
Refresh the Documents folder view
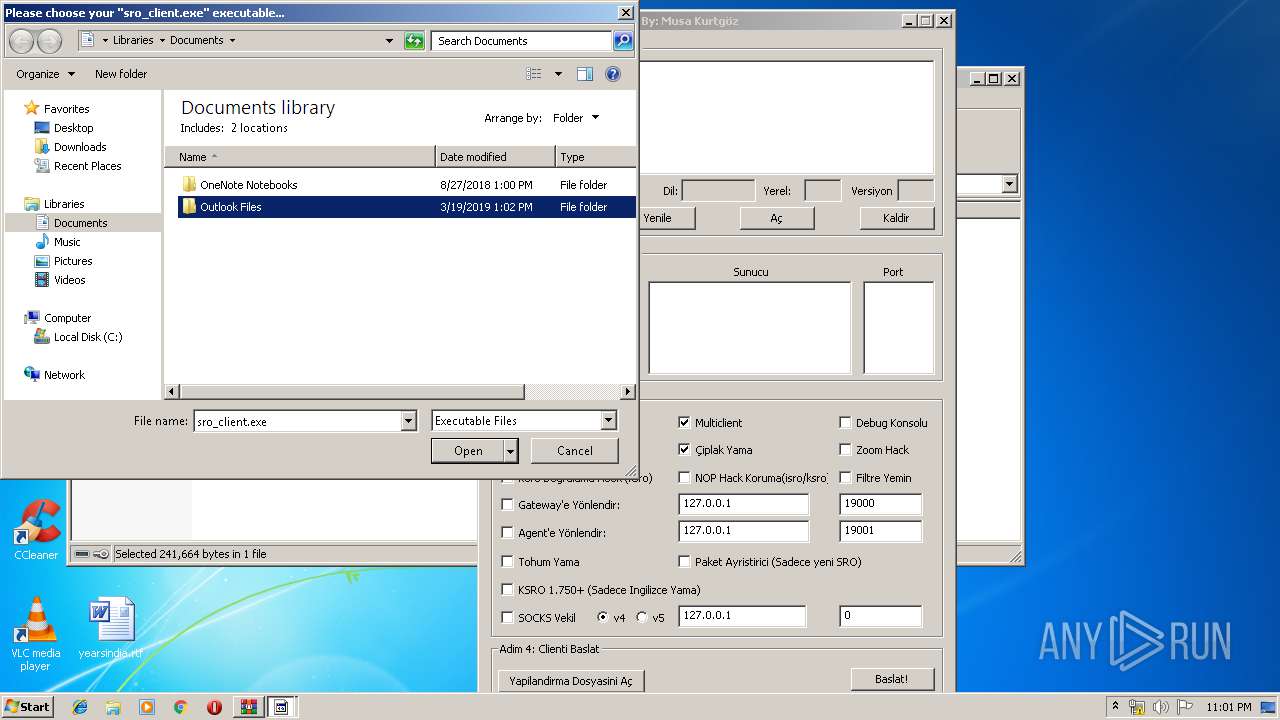coord(414,41)
